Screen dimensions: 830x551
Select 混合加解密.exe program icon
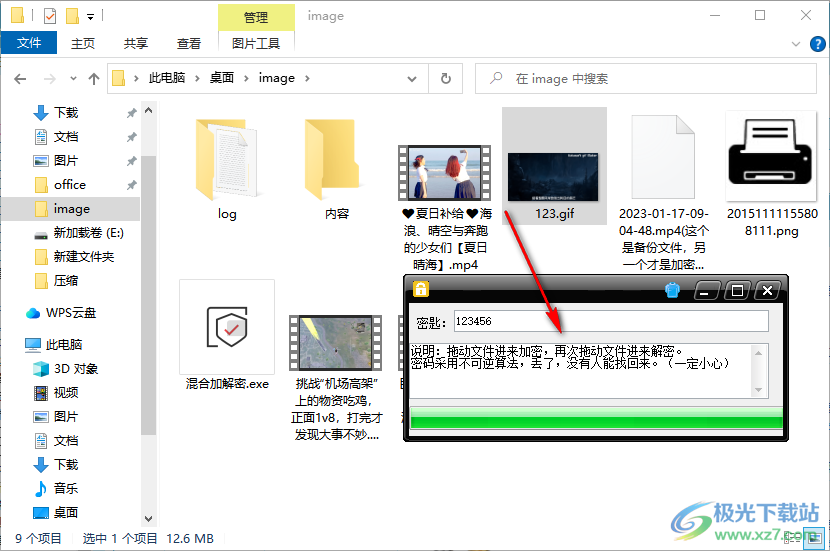[227, 327]
